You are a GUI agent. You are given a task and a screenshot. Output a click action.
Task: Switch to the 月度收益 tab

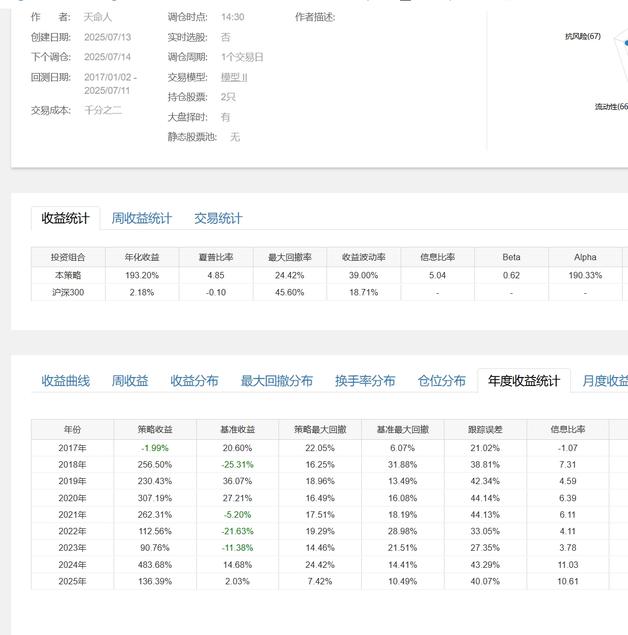(x=604, y=381)
